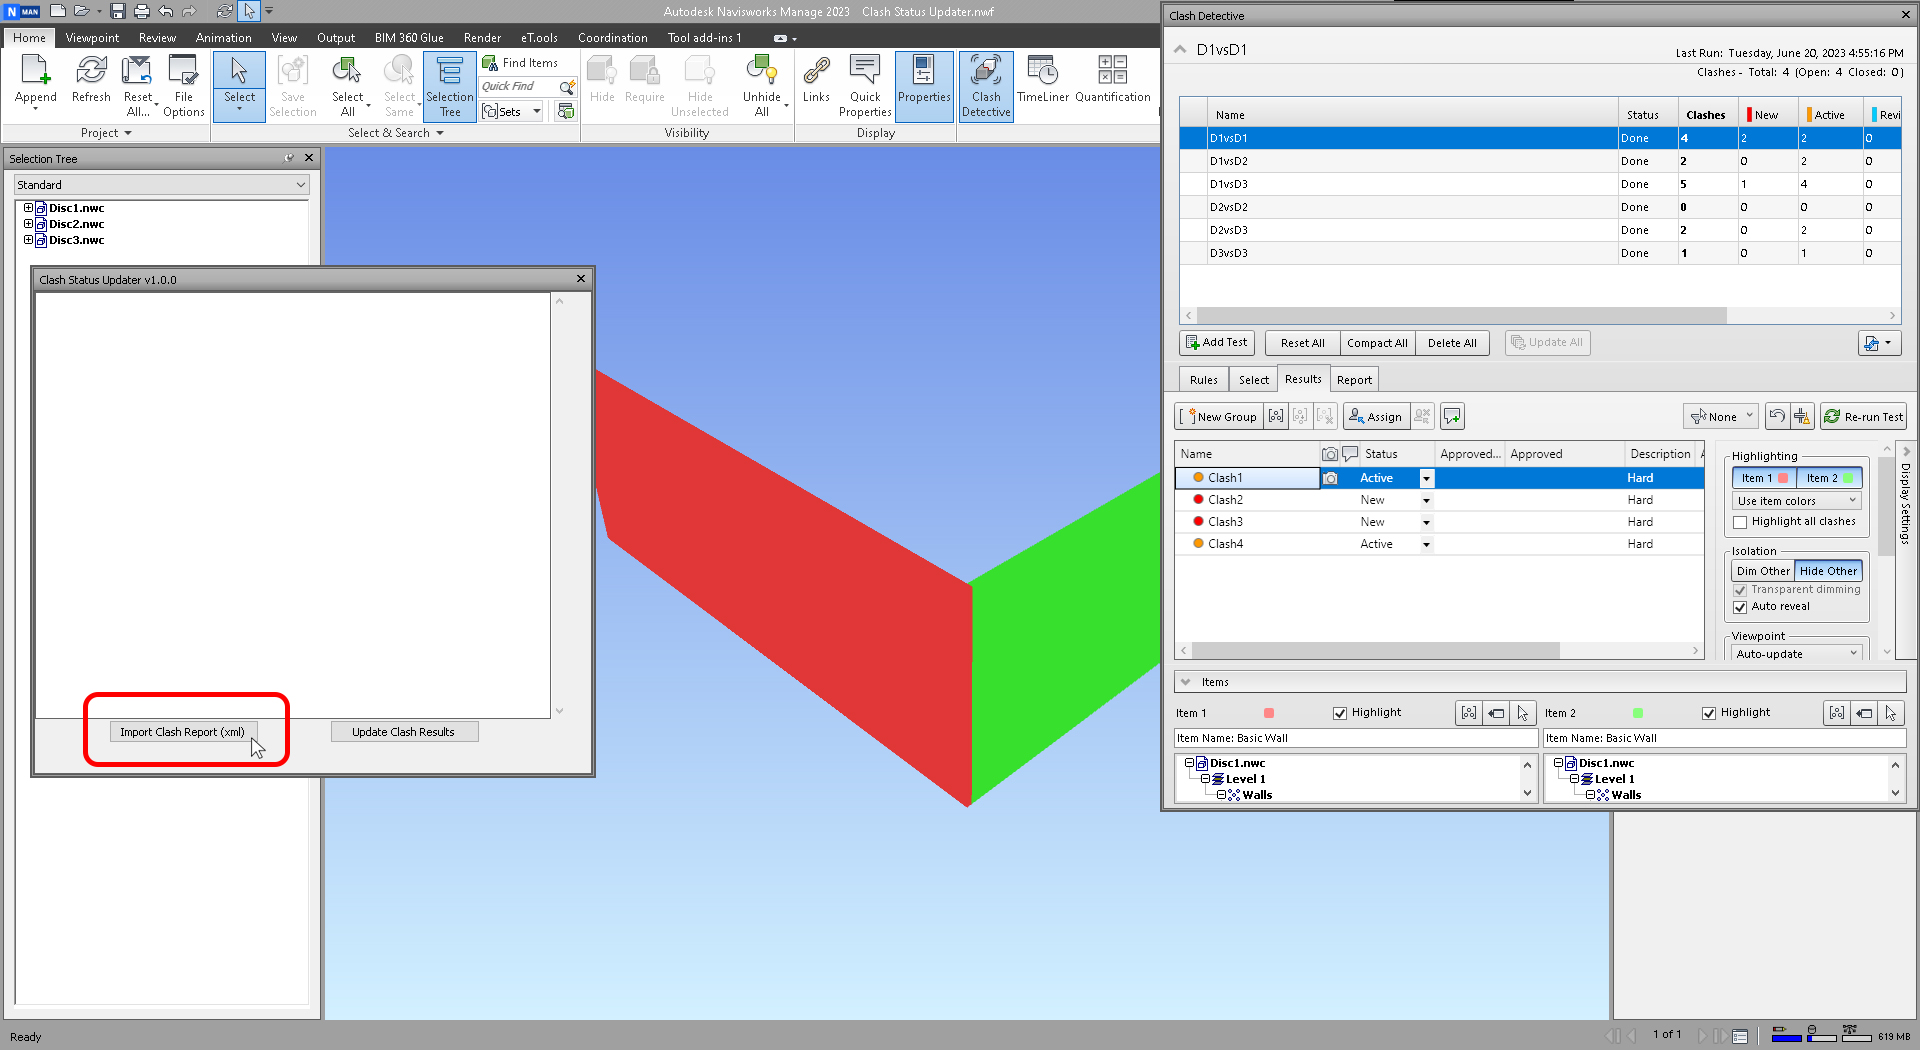Click the Delete All button
The height and width of the screenshot is (1050, 1920).
(x=1451, y=343)
